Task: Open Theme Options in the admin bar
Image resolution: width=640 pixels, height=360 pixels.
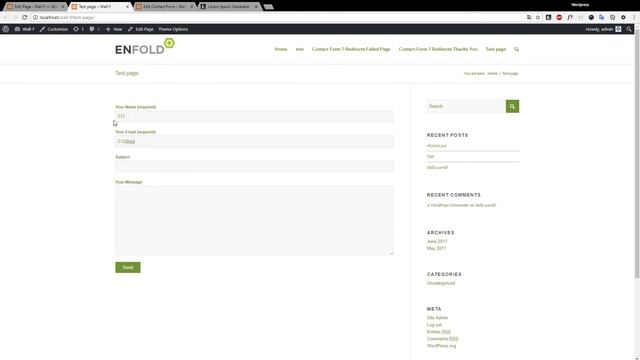Action: click(173, 29)
